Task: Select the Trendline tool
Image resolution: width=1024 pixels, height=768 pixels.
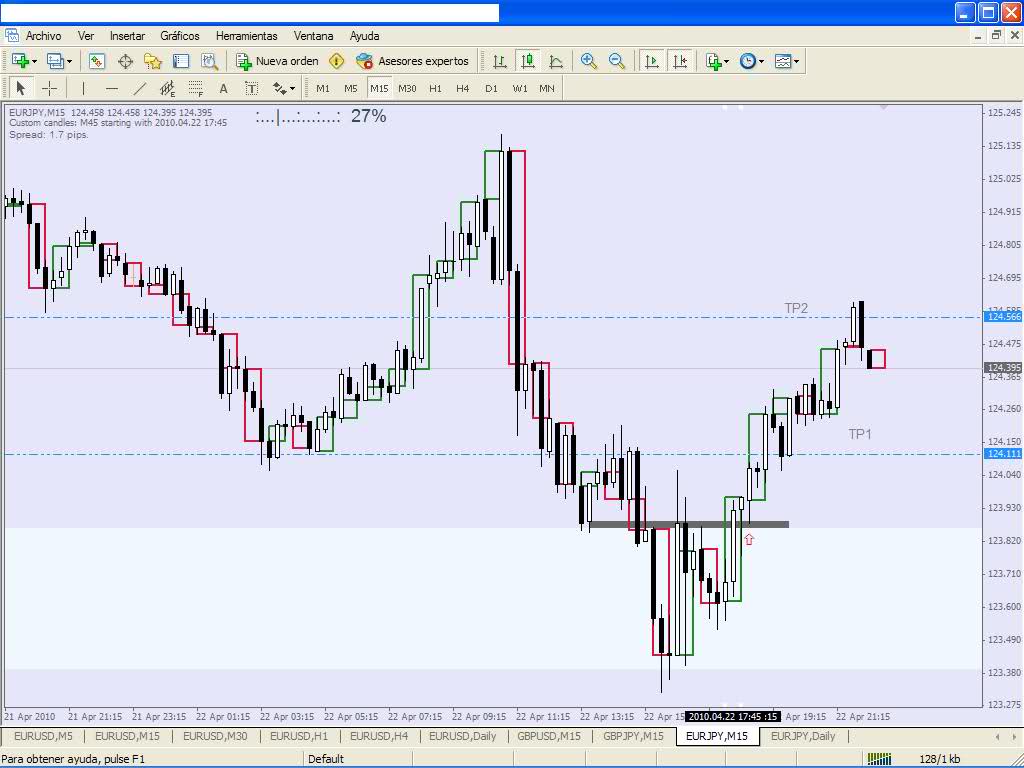Action: click(140, 88)
